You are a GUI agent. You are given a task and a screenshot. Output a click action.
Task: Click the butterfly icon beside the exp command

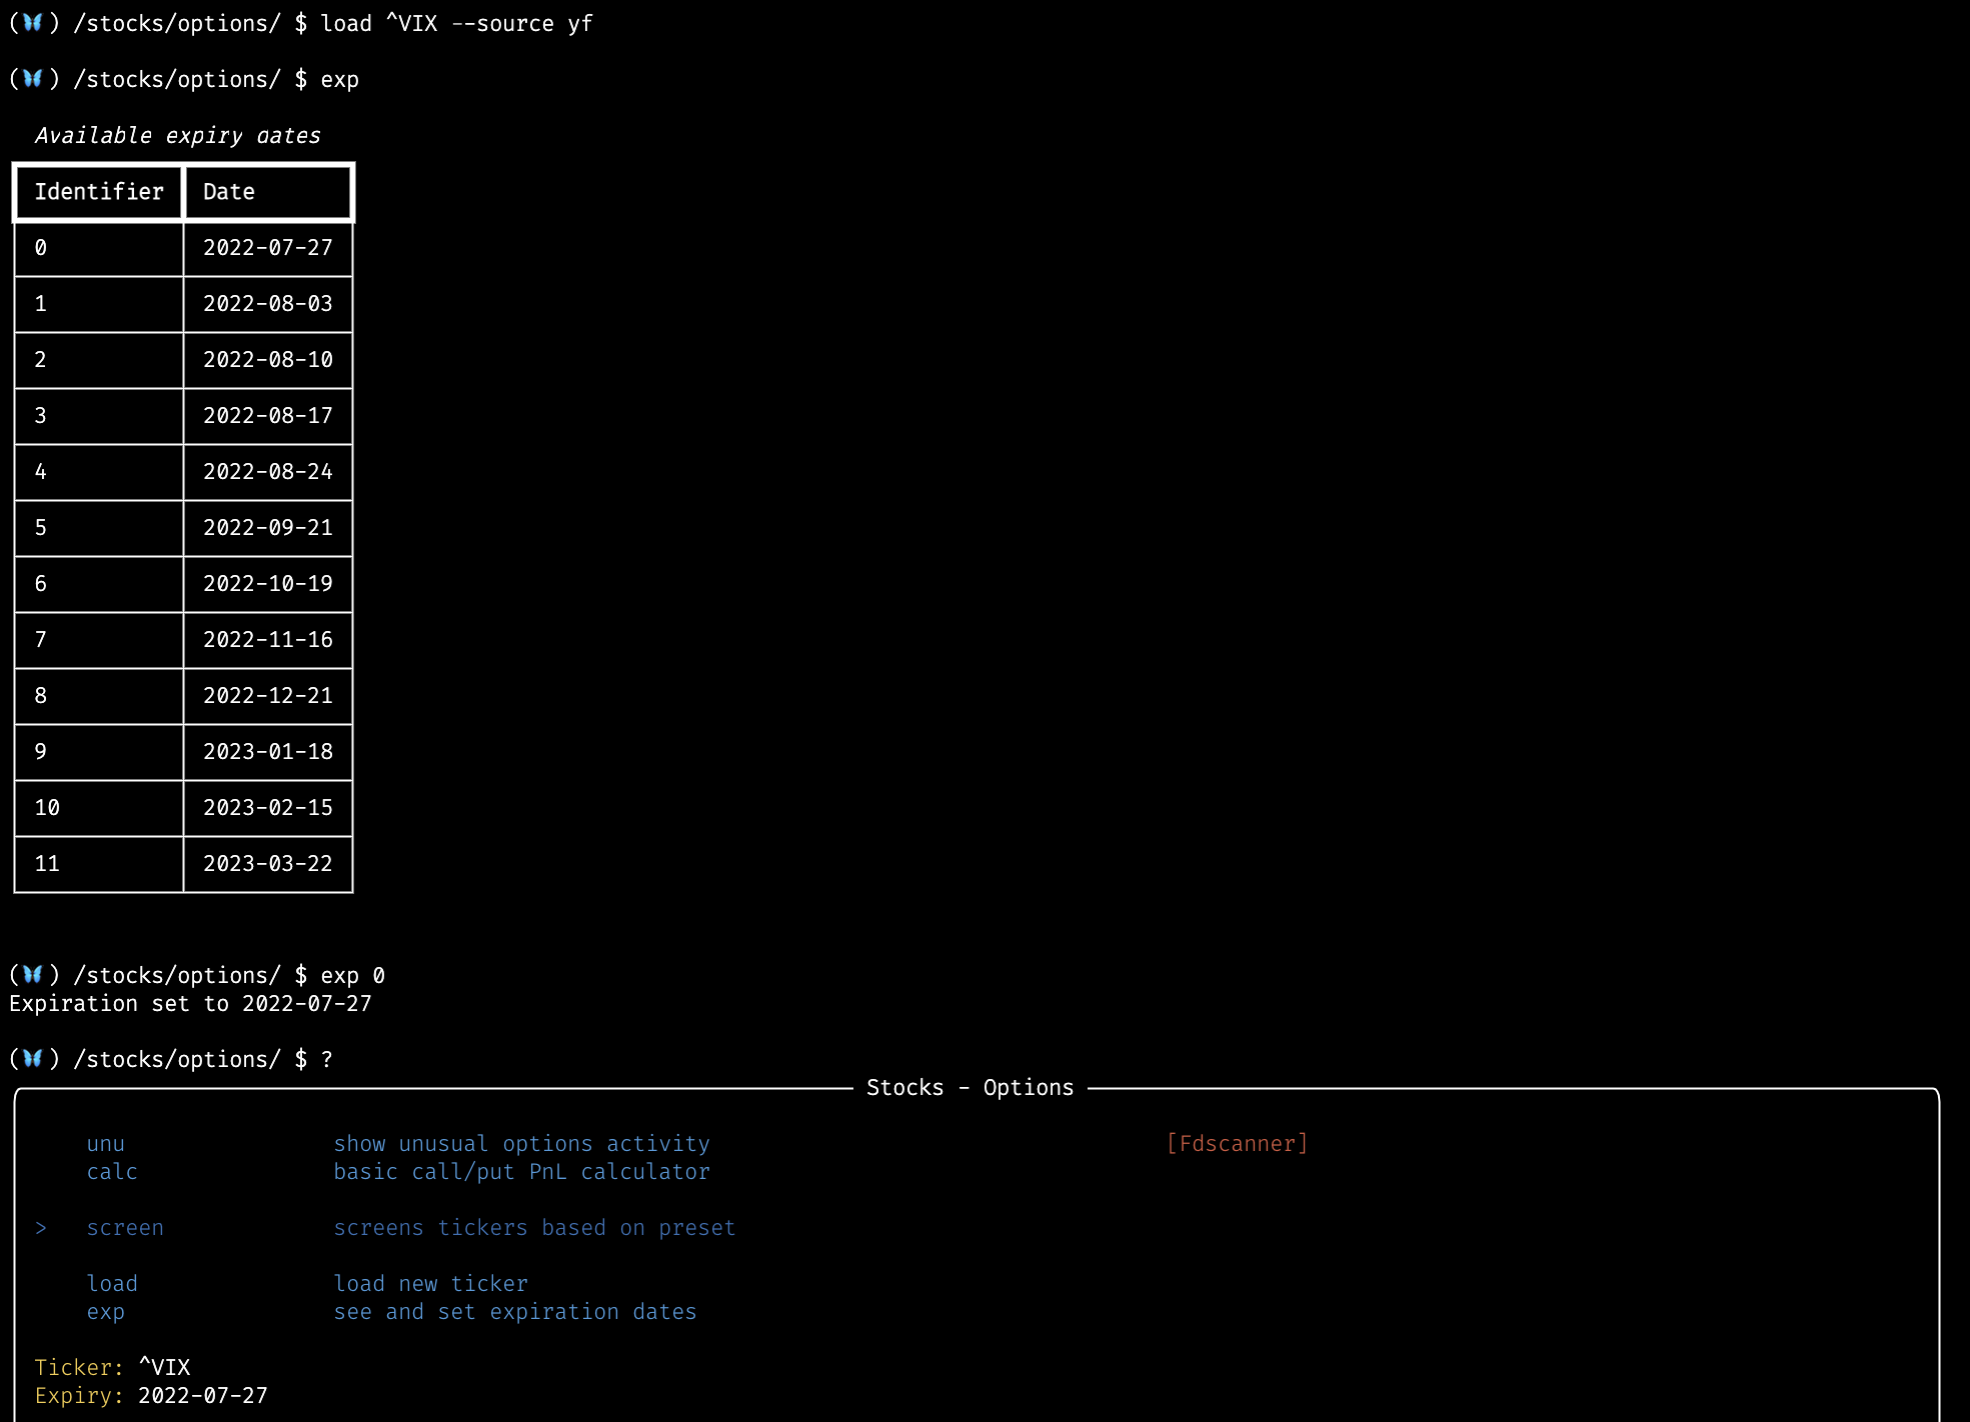(33, 79)
